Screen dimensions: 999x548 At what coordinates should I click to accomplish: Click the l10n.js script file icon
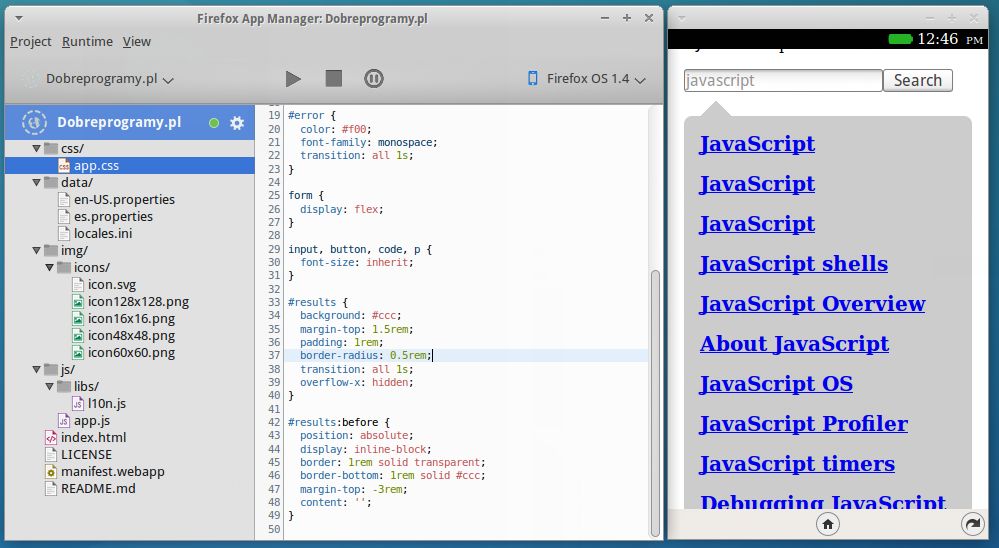click(x=78, y=404)
